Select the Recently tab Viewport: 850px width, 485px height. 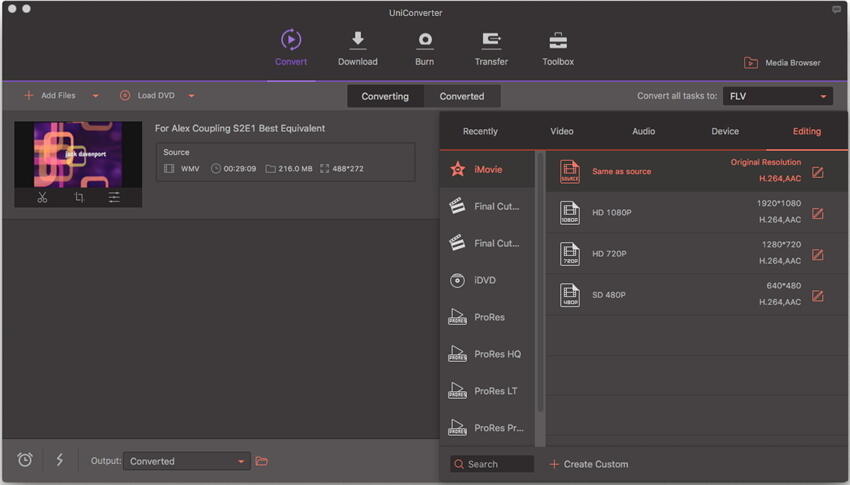click(x=480, y=131)
